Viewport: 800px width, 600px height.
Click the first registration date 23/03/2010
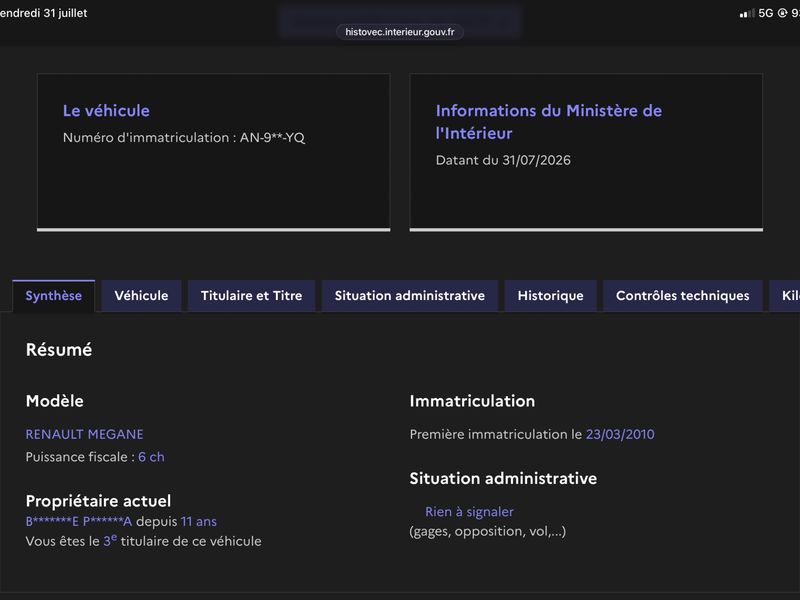pyautogui.click(x=620, y=434)
